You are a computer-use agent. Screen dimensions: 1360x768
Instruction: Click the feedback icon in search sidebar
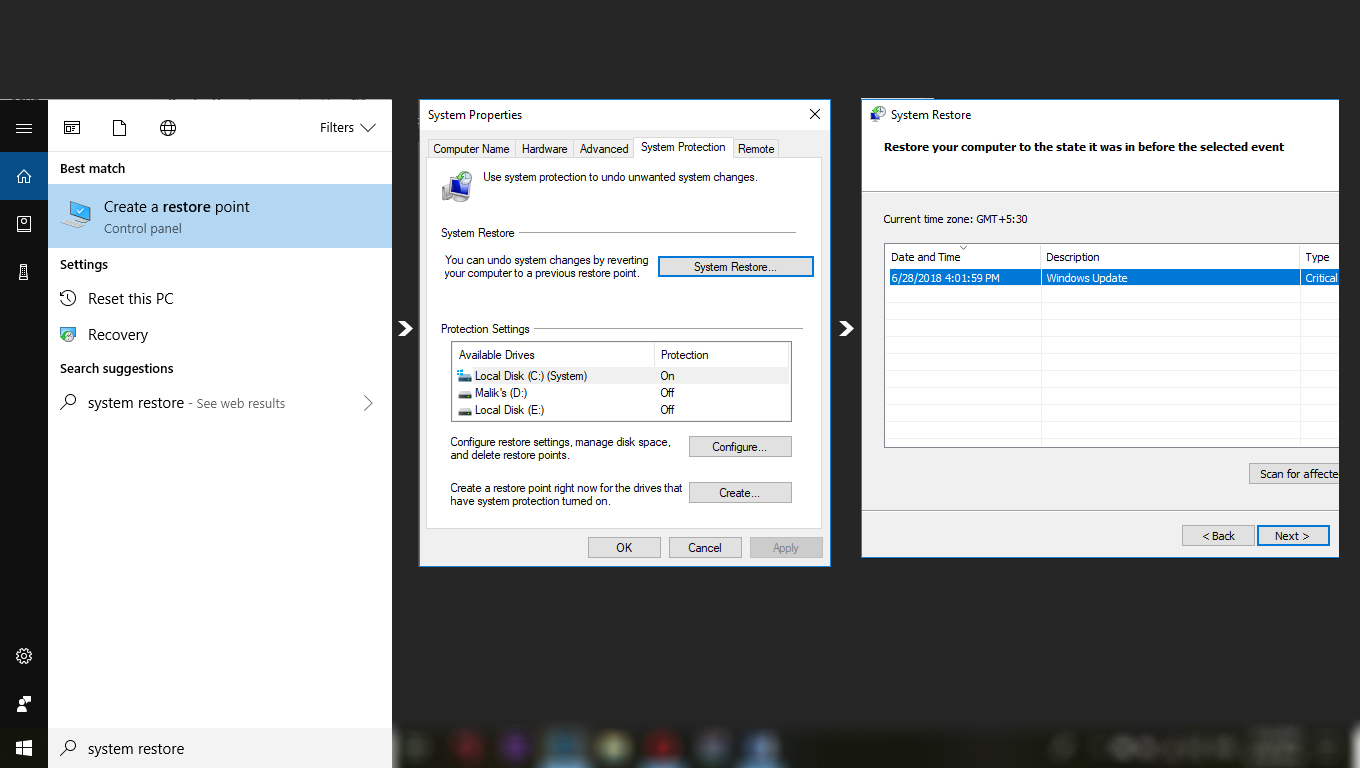pyautogui.click(x=24, y=704)
